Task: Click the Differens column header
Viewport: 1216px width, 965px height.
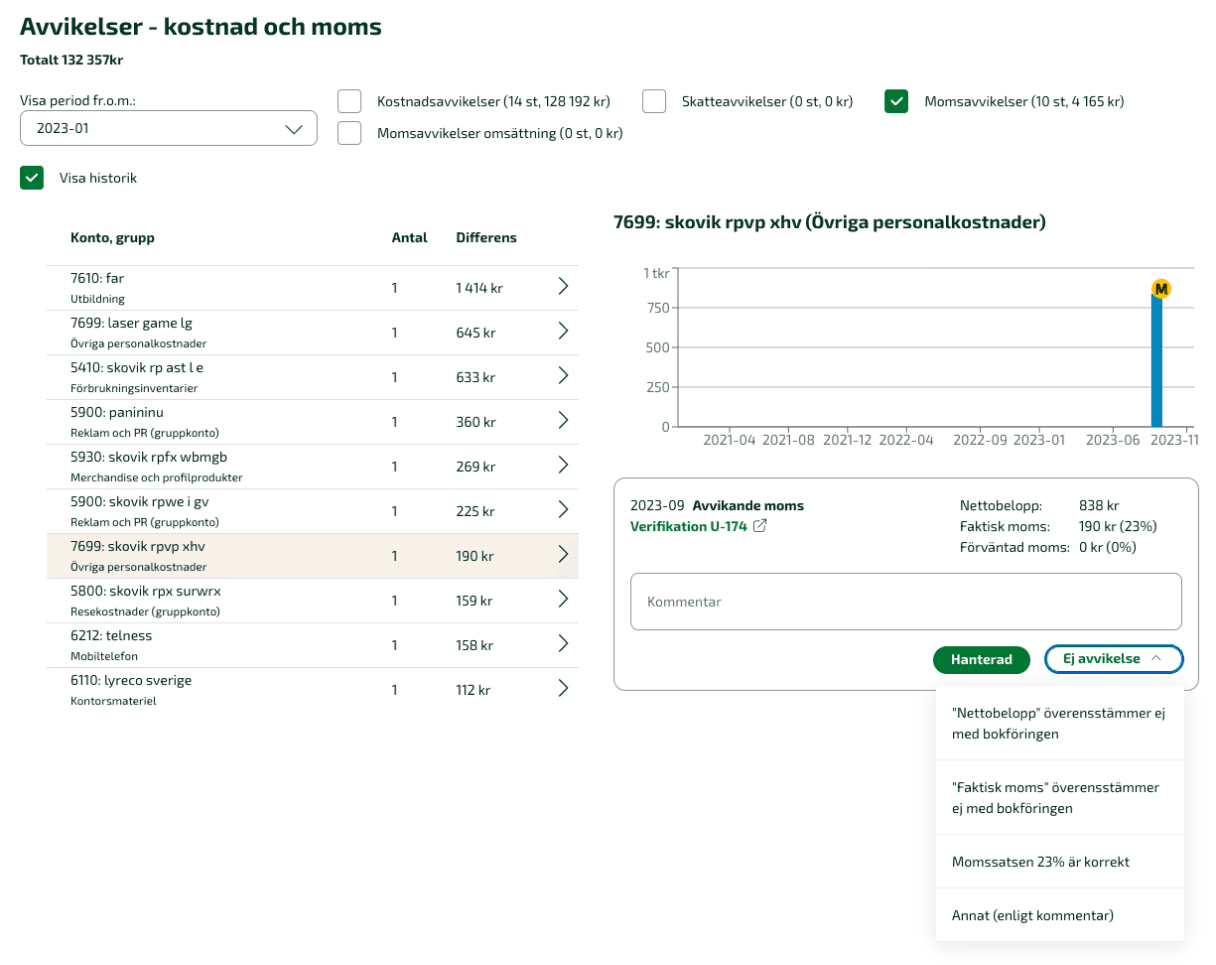Action: 486,237
